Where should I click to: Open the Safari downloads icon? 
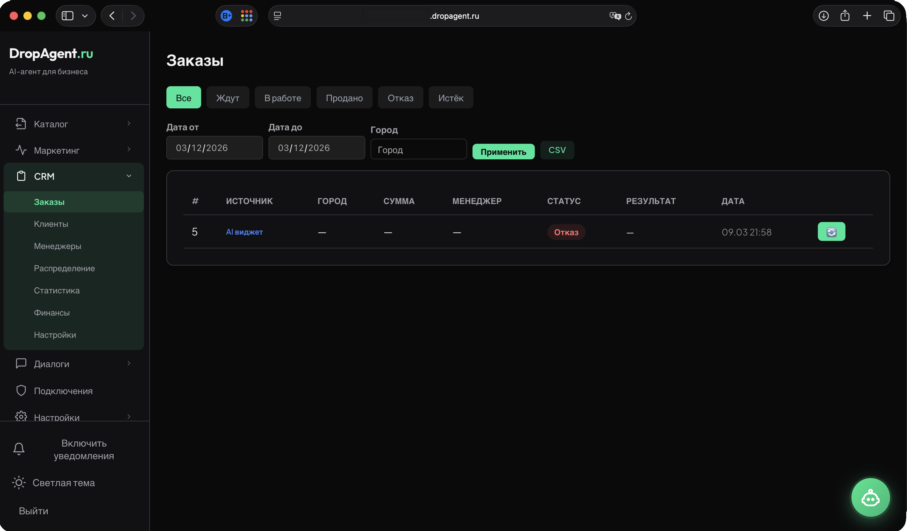click(x=823, y=16)
